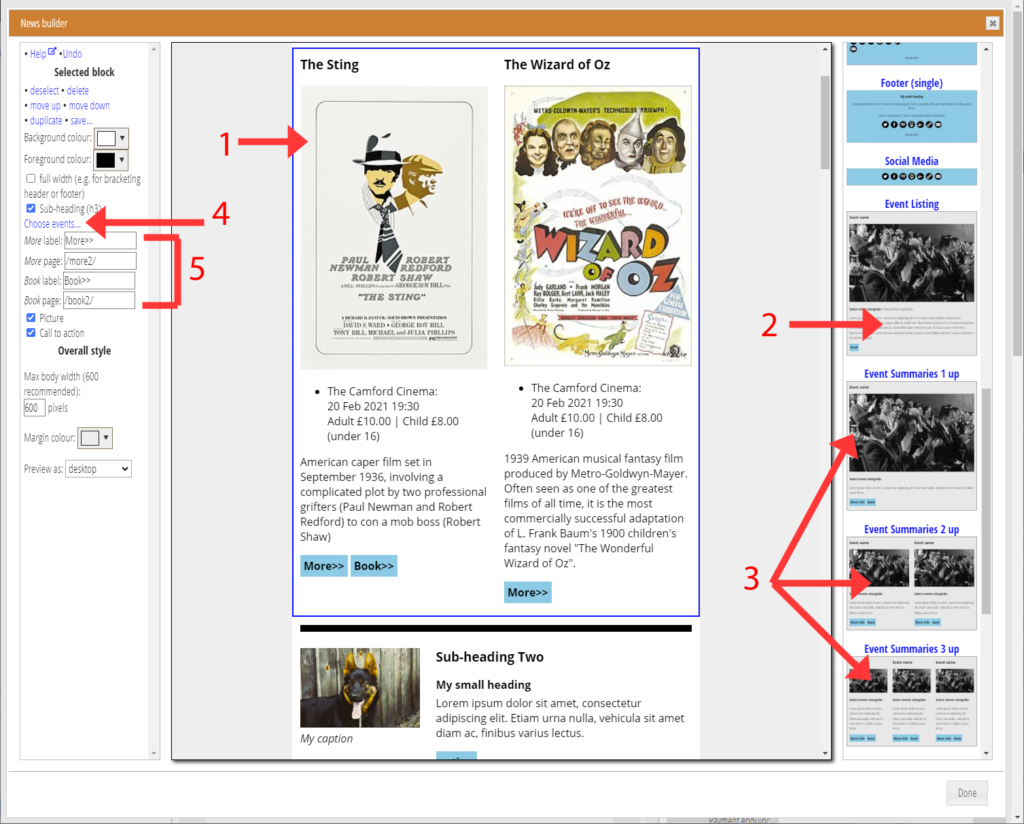Open the Margin colour picker
The width and height of the screenshot is (1024, 824).
[95, 437]
